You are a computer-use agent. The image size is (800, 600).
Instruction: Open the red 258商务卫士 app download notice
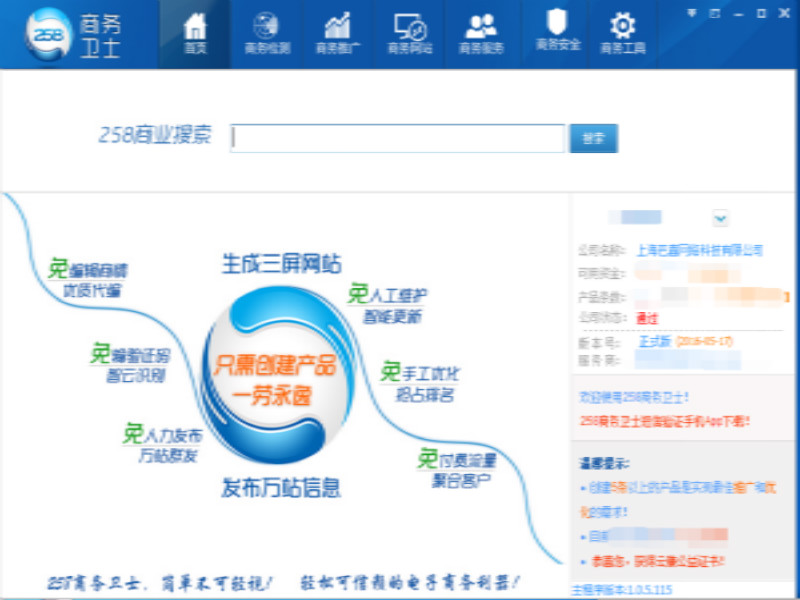(664, 421)
